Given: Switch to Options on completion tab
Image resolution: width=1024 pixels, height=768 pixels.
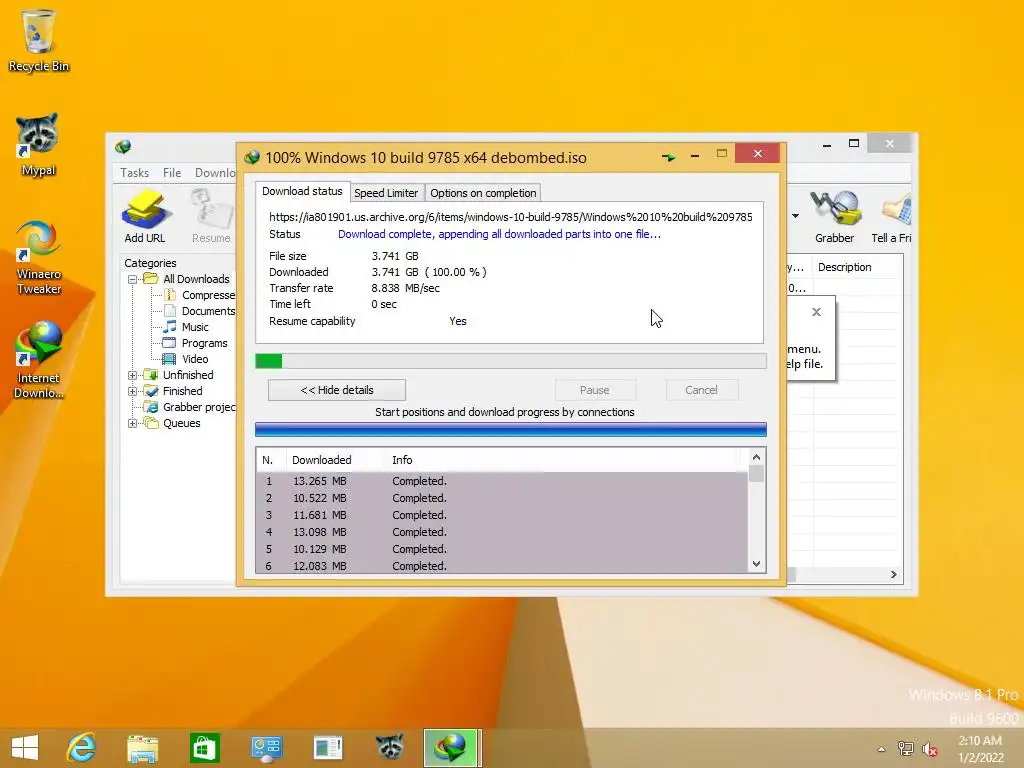Looking at the screenshot, I should (x=483, y=193).
